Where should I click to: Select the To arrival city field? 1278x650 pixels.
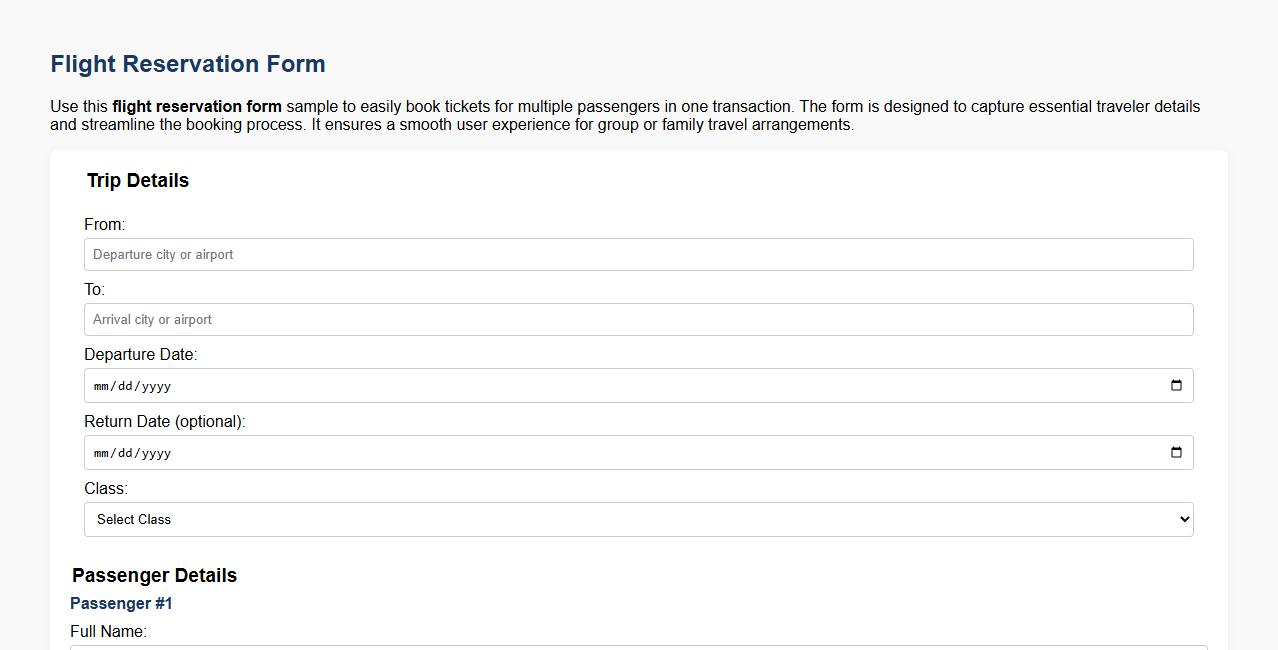(x=638, y=319)
